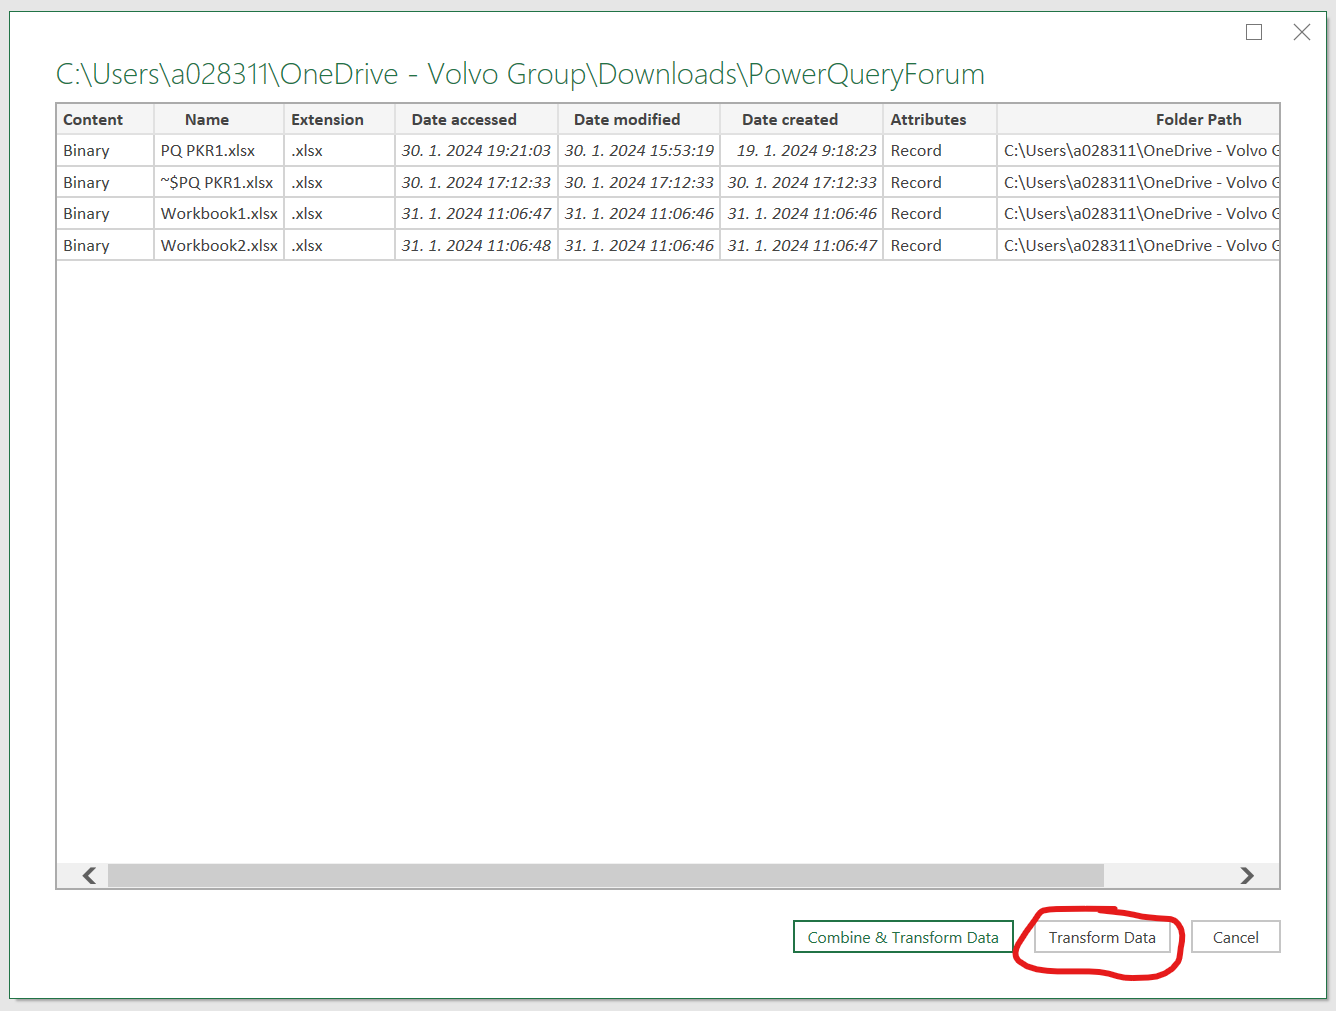Click the .xlsx extension in Workbook1.xlsx row
The image size is (1336, 1011).
pyautogui.click(x=307, y=214)
